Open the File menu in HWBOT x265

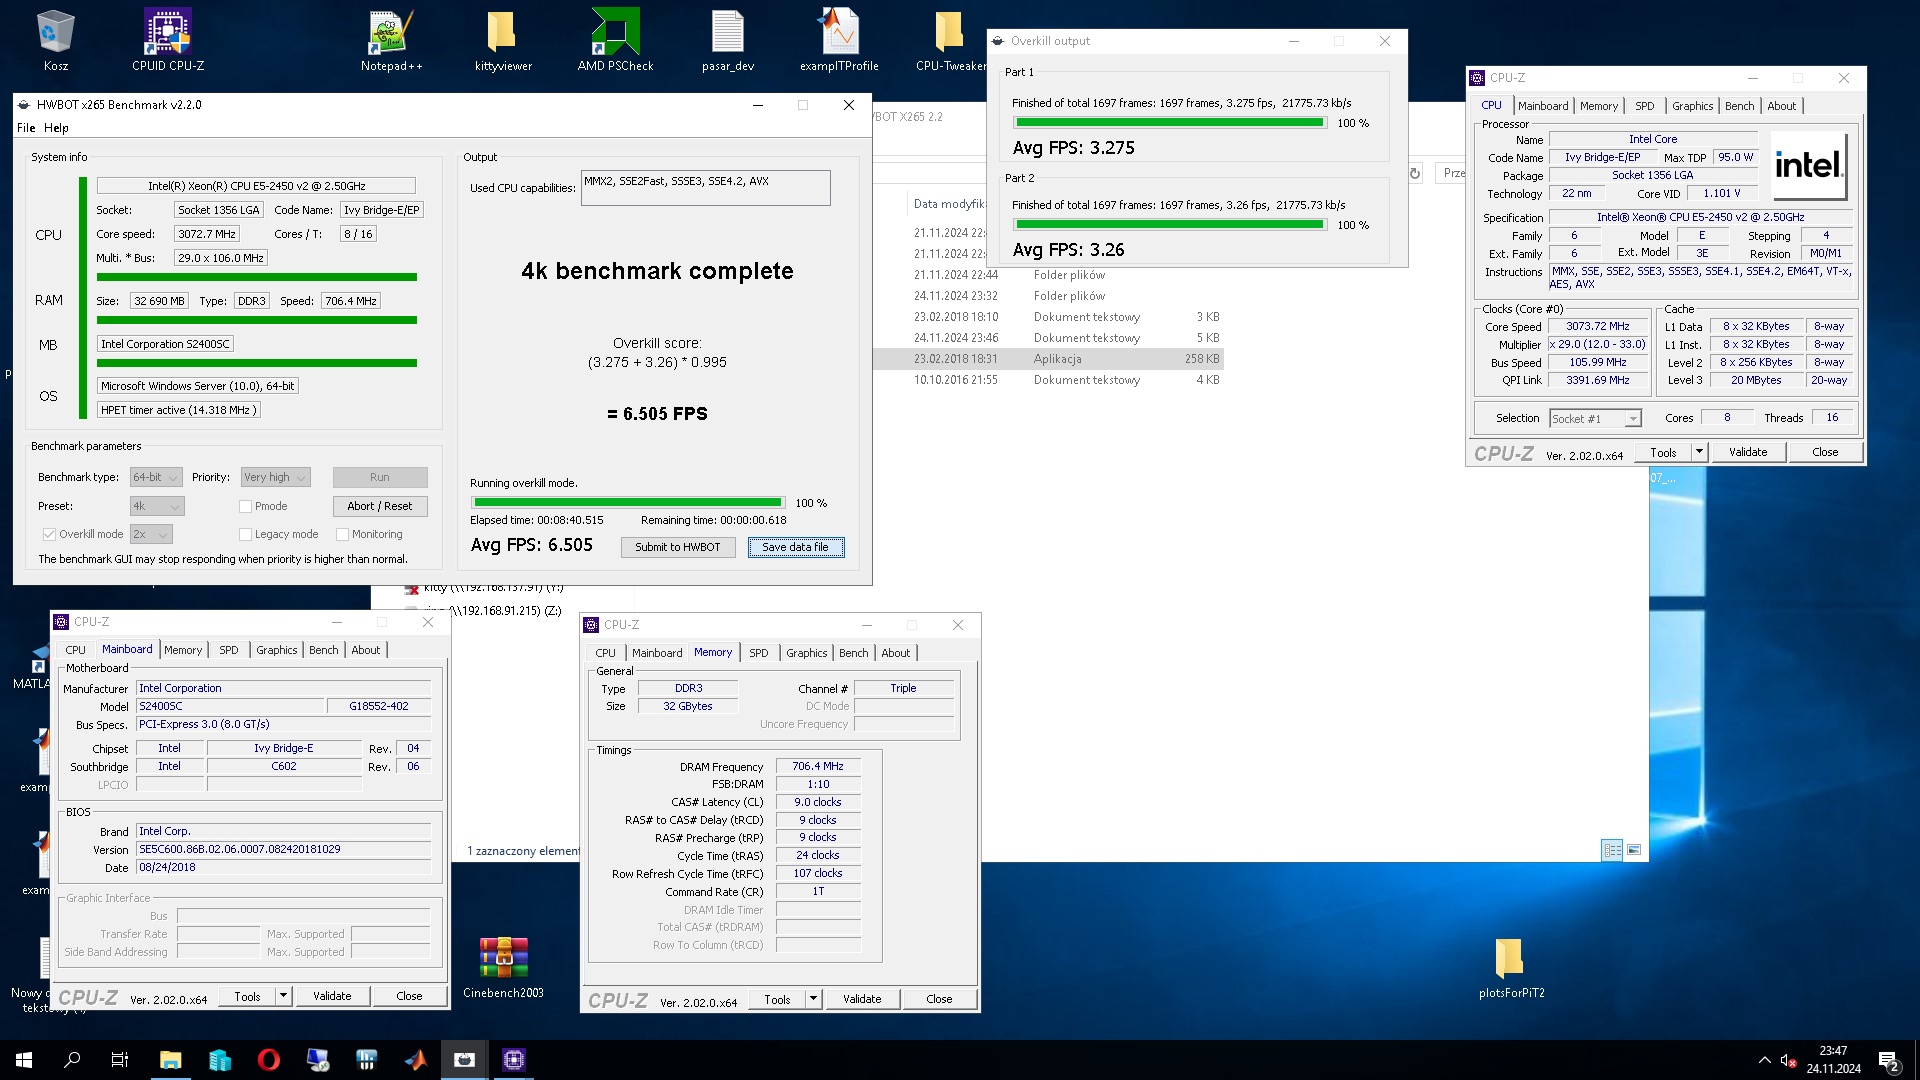tap(26, 128)
